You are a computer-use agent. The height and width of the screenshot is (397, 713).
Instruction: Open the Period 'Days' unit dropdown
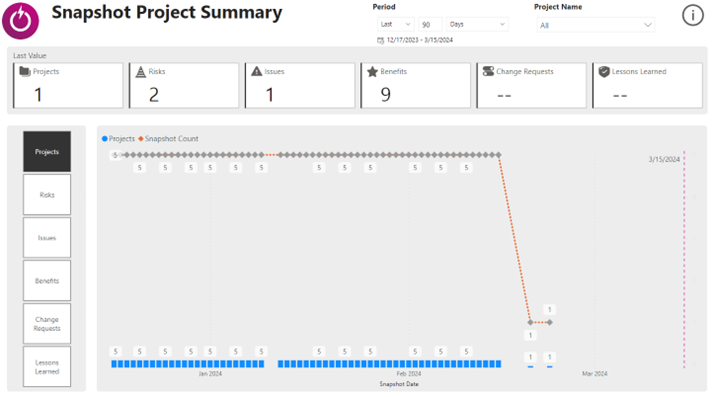coord(477,24)
